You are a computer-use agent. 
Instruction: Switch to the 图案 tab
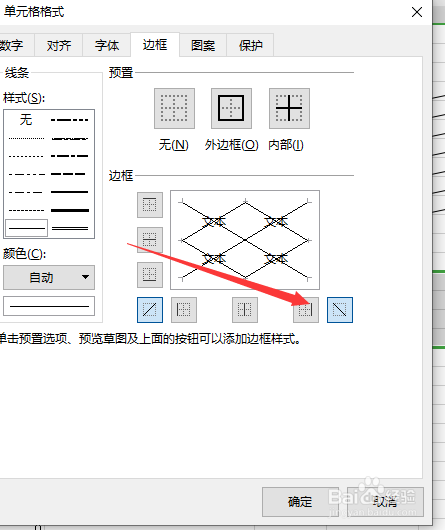(203, 45)
